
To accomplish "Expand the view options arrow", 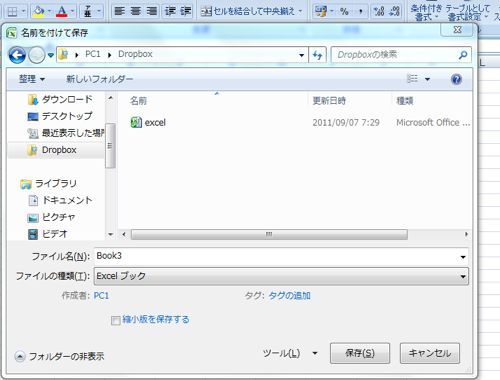I will click(427, 79).
